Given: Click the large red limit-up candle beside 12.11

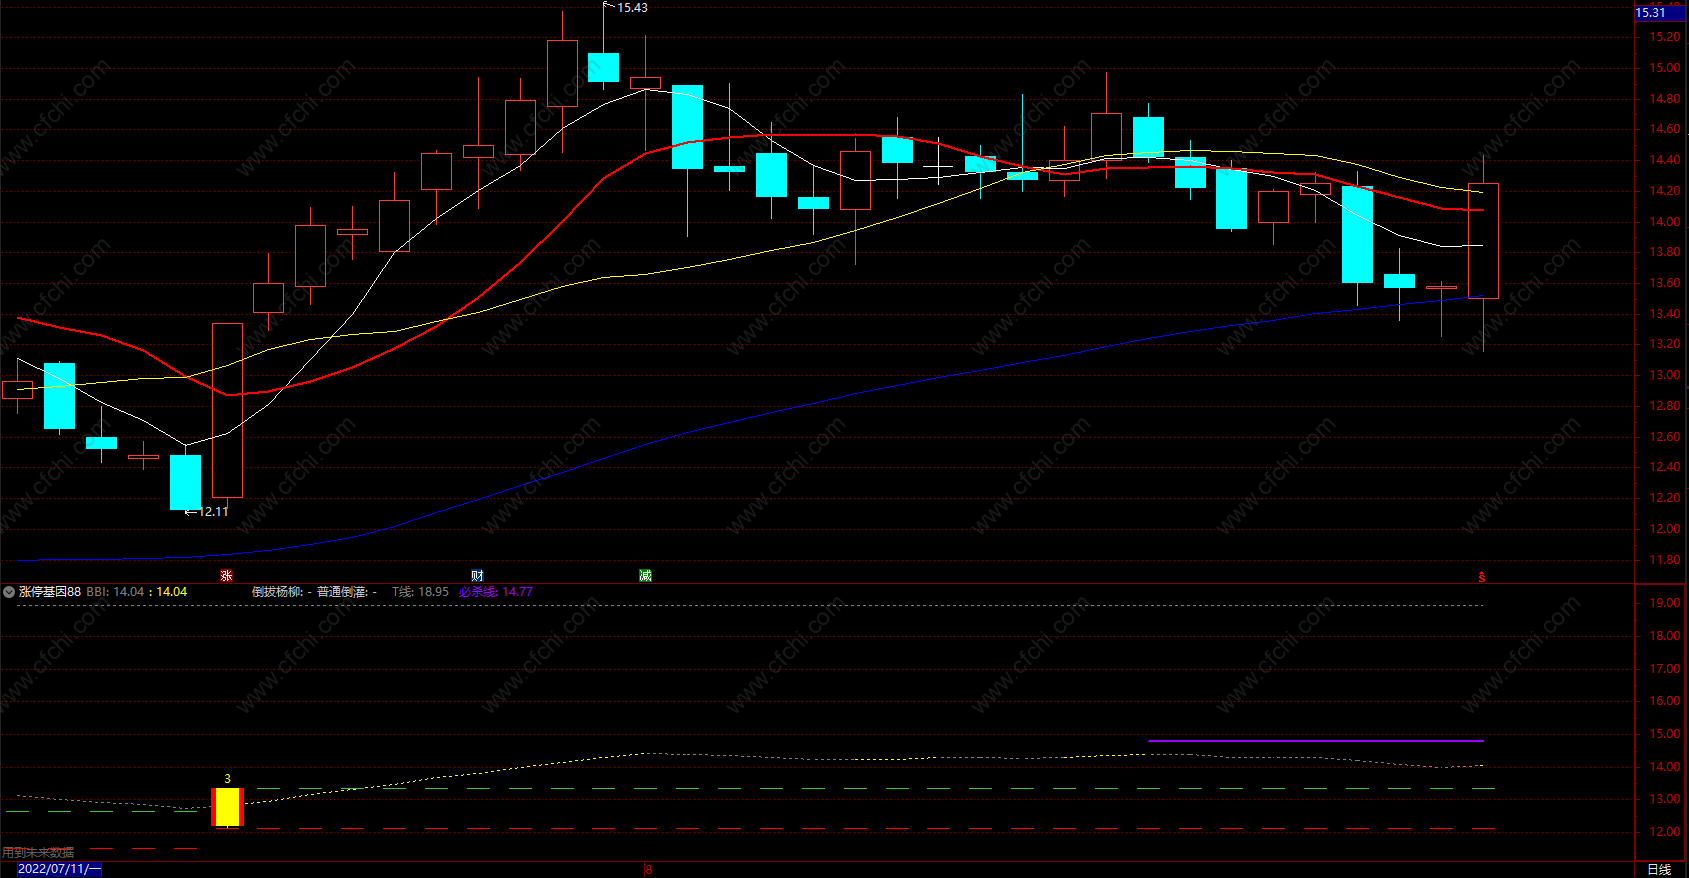Looking at the screenshot, I should [227, 410].
